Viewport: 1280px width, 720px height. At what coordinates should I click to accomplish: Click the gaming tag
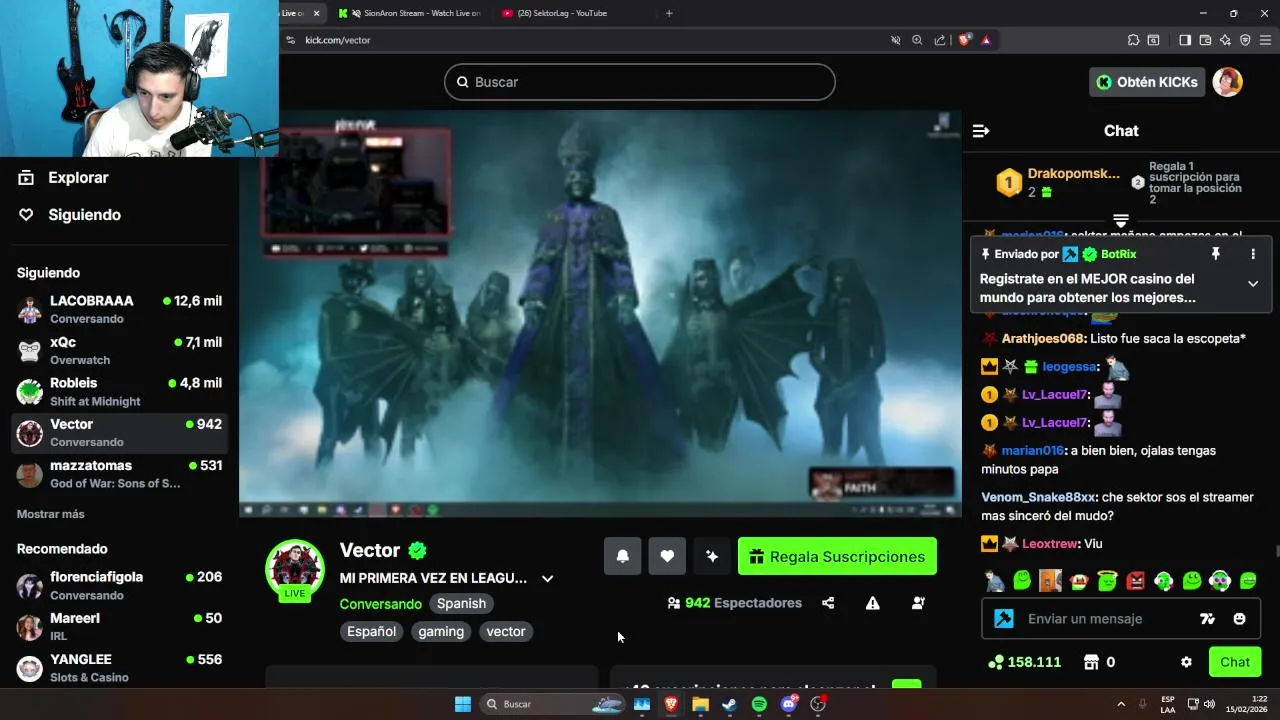pyautogui.click(x=441, y=631)
